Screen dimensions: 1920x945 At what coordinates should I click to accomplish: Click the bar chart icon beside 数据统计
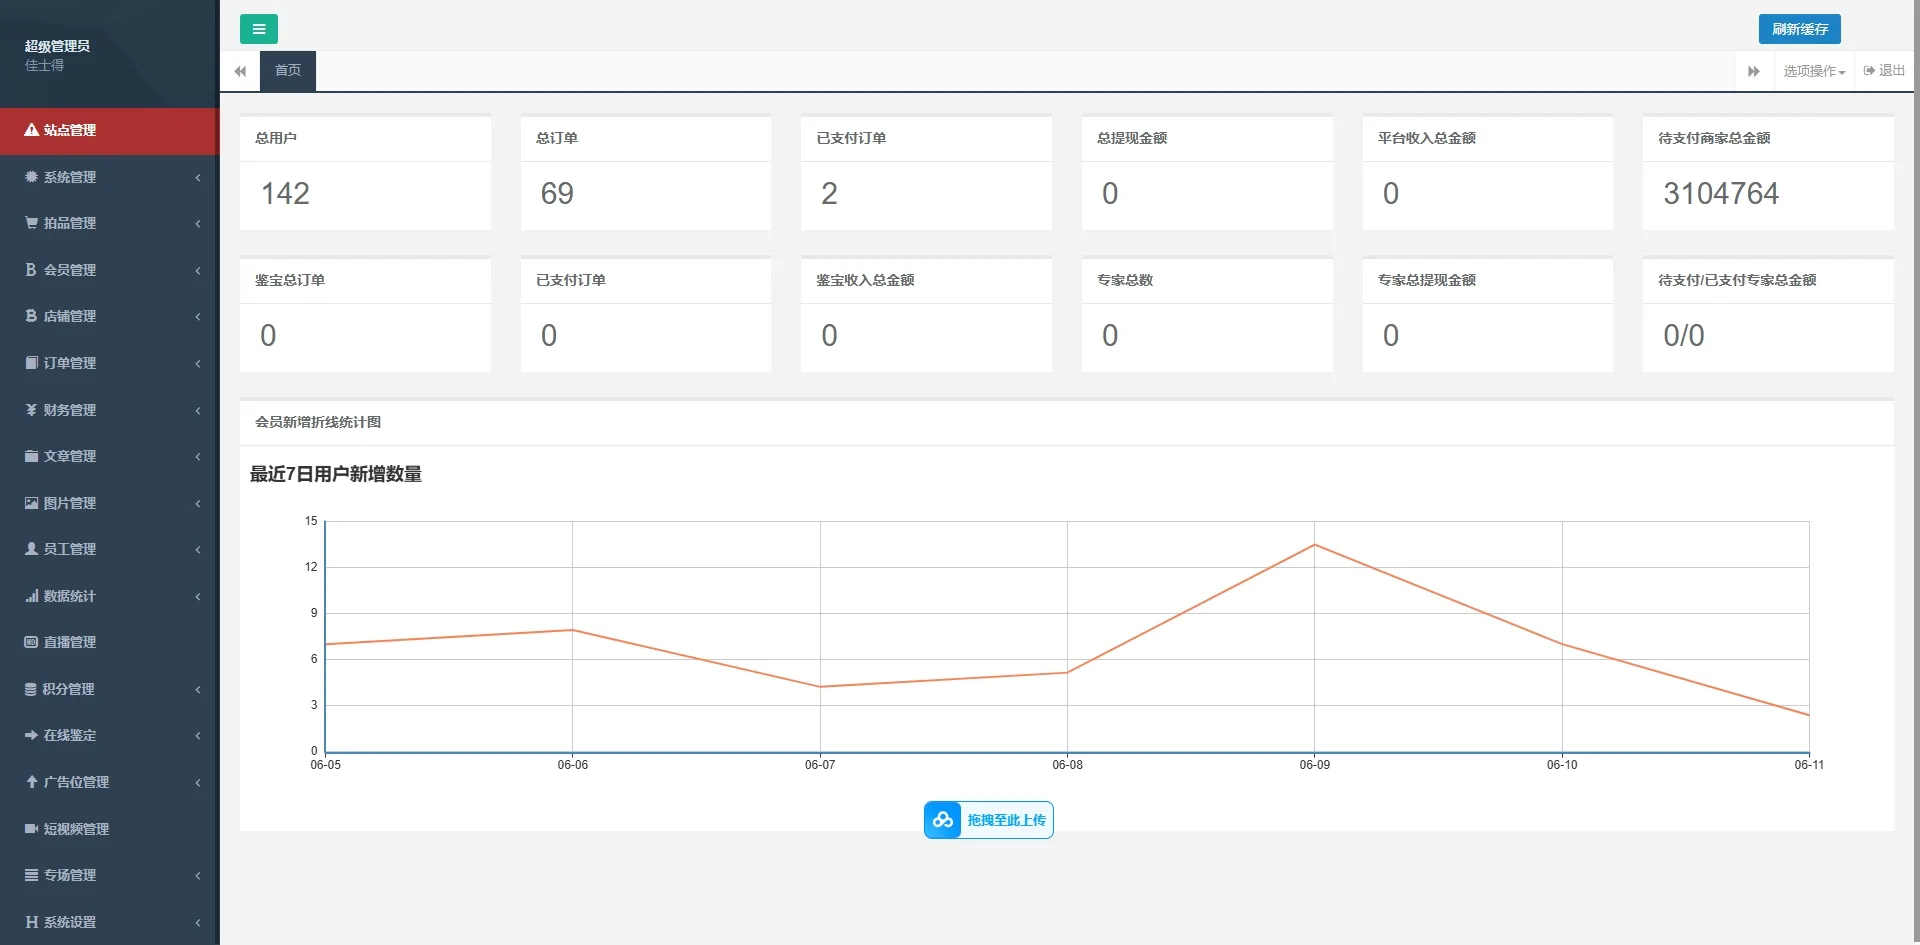pos(31,596)
